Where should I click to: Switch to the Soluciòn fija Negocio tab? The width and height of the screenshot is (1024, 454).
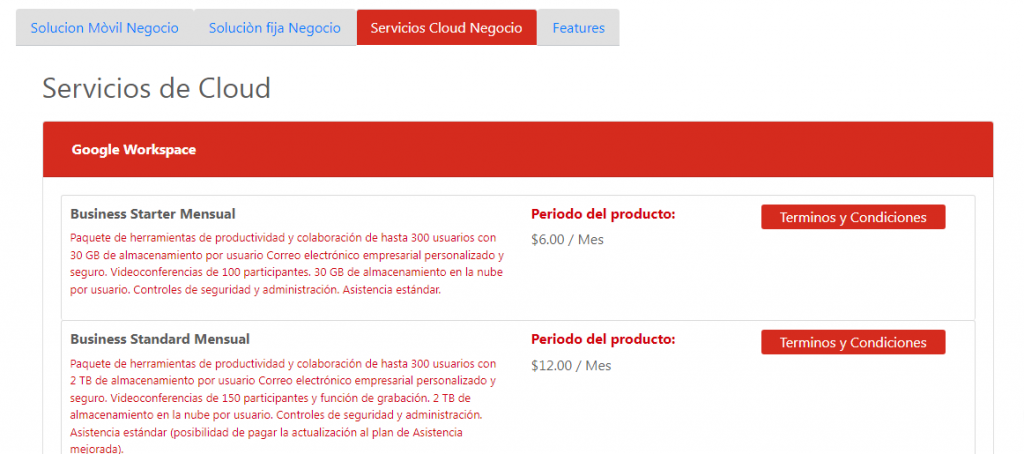pos(275,28)
